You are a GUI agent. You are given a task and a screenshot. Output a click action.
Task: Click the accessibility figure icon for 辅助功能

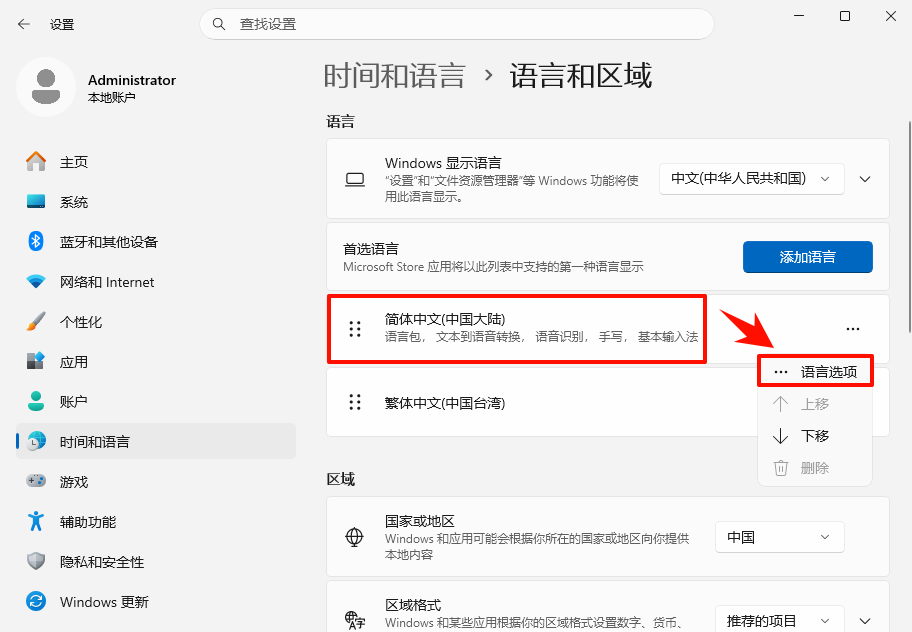click(x=36, y=521)
